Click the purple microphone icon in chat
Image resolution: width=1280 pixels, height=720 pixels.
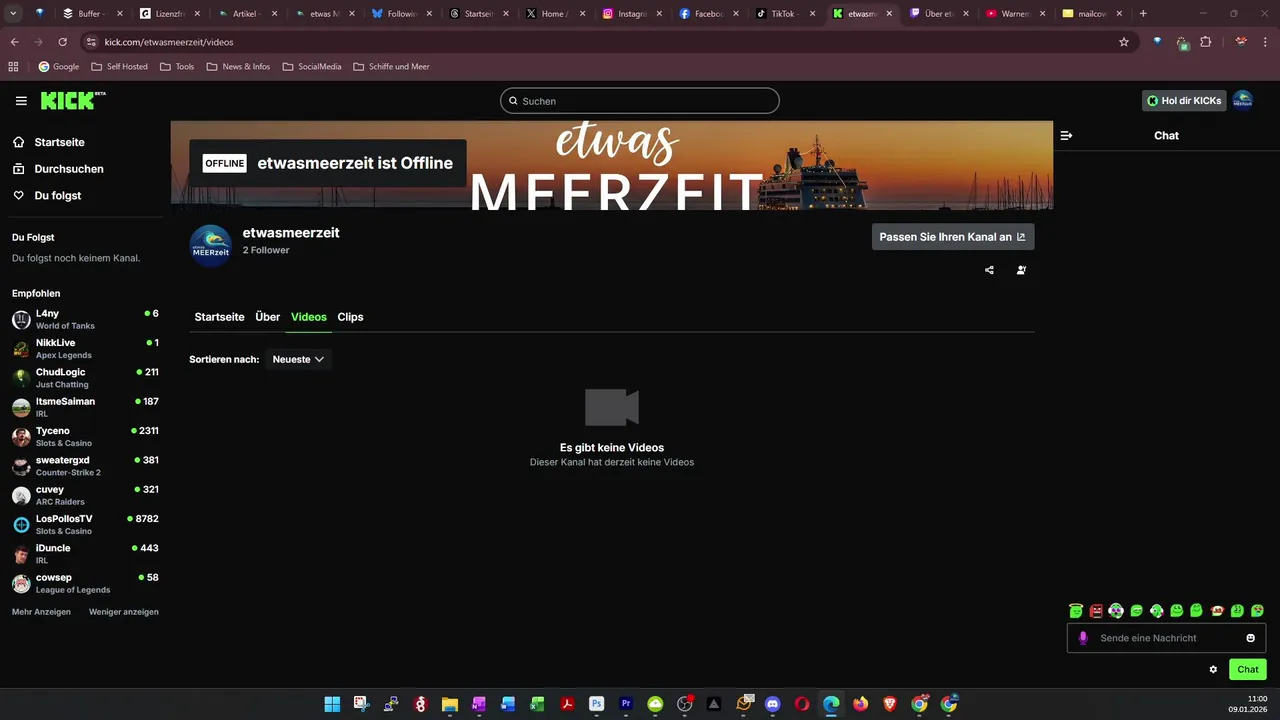point(1083,638)
